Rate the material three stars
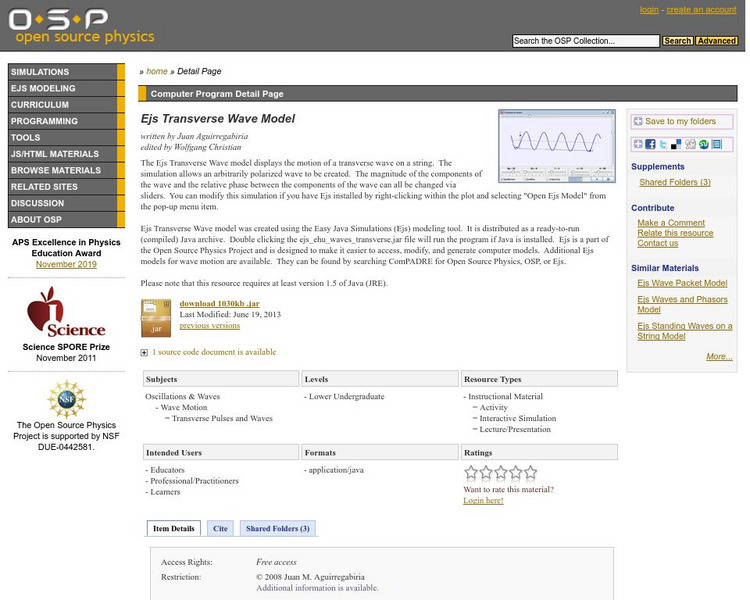Viewport: 750px width, 600px height. click(501, 473)
